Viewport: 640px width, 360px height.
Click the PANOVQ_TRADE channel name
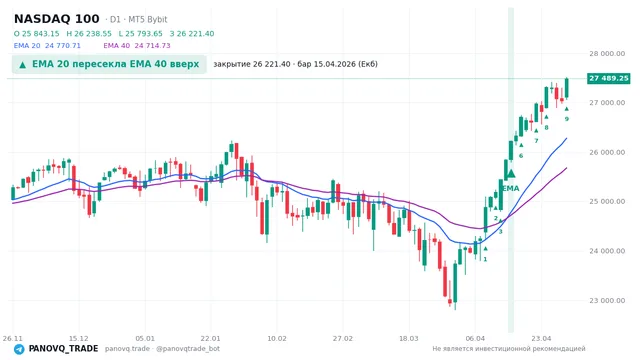pos(63,349)
